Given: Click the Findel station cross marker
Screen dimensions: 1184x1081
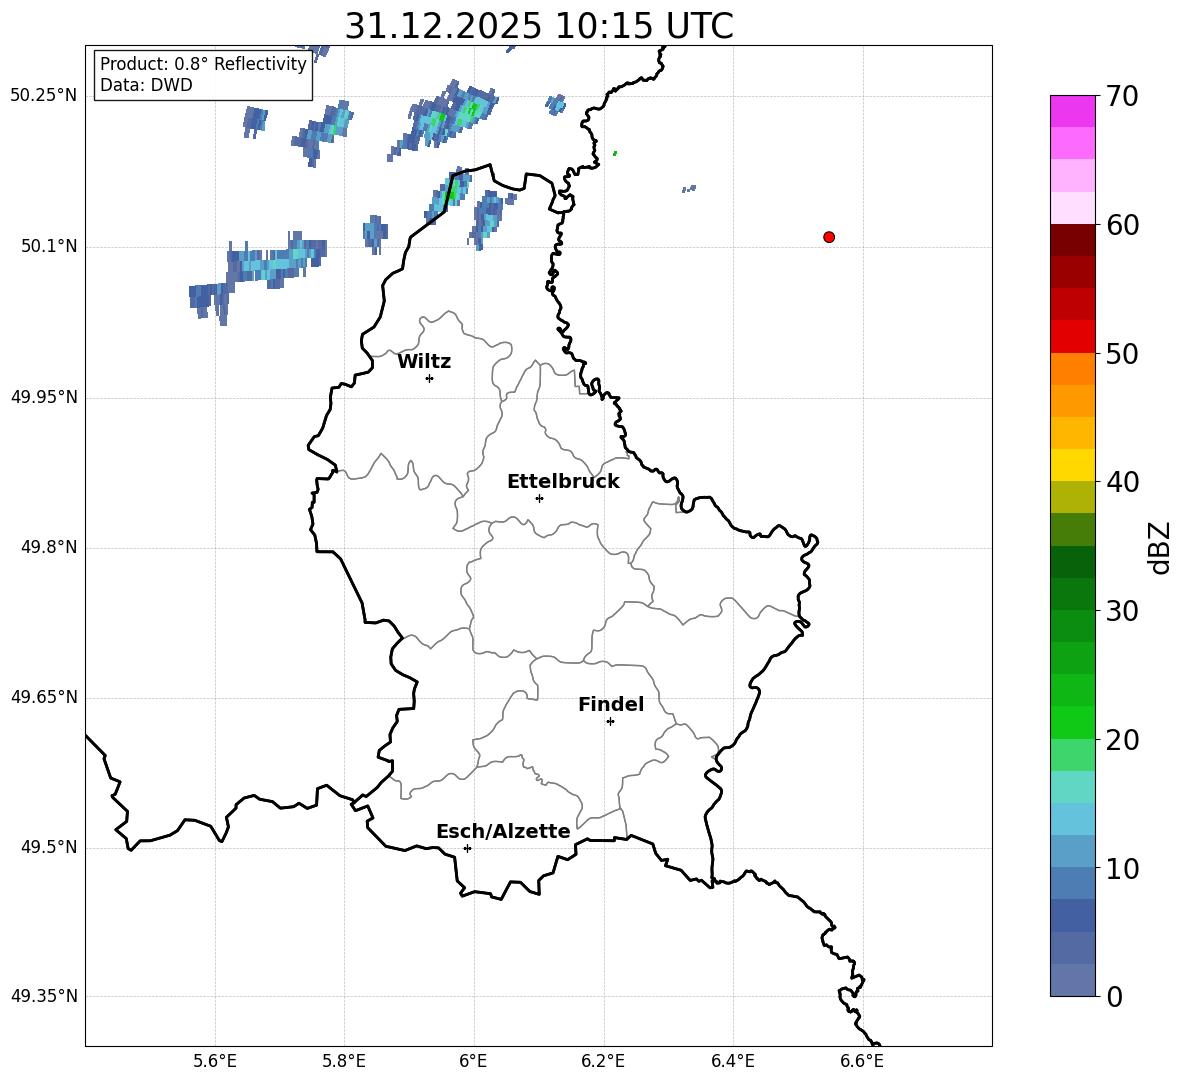Looking at the screenshot, I should (610, 722).
